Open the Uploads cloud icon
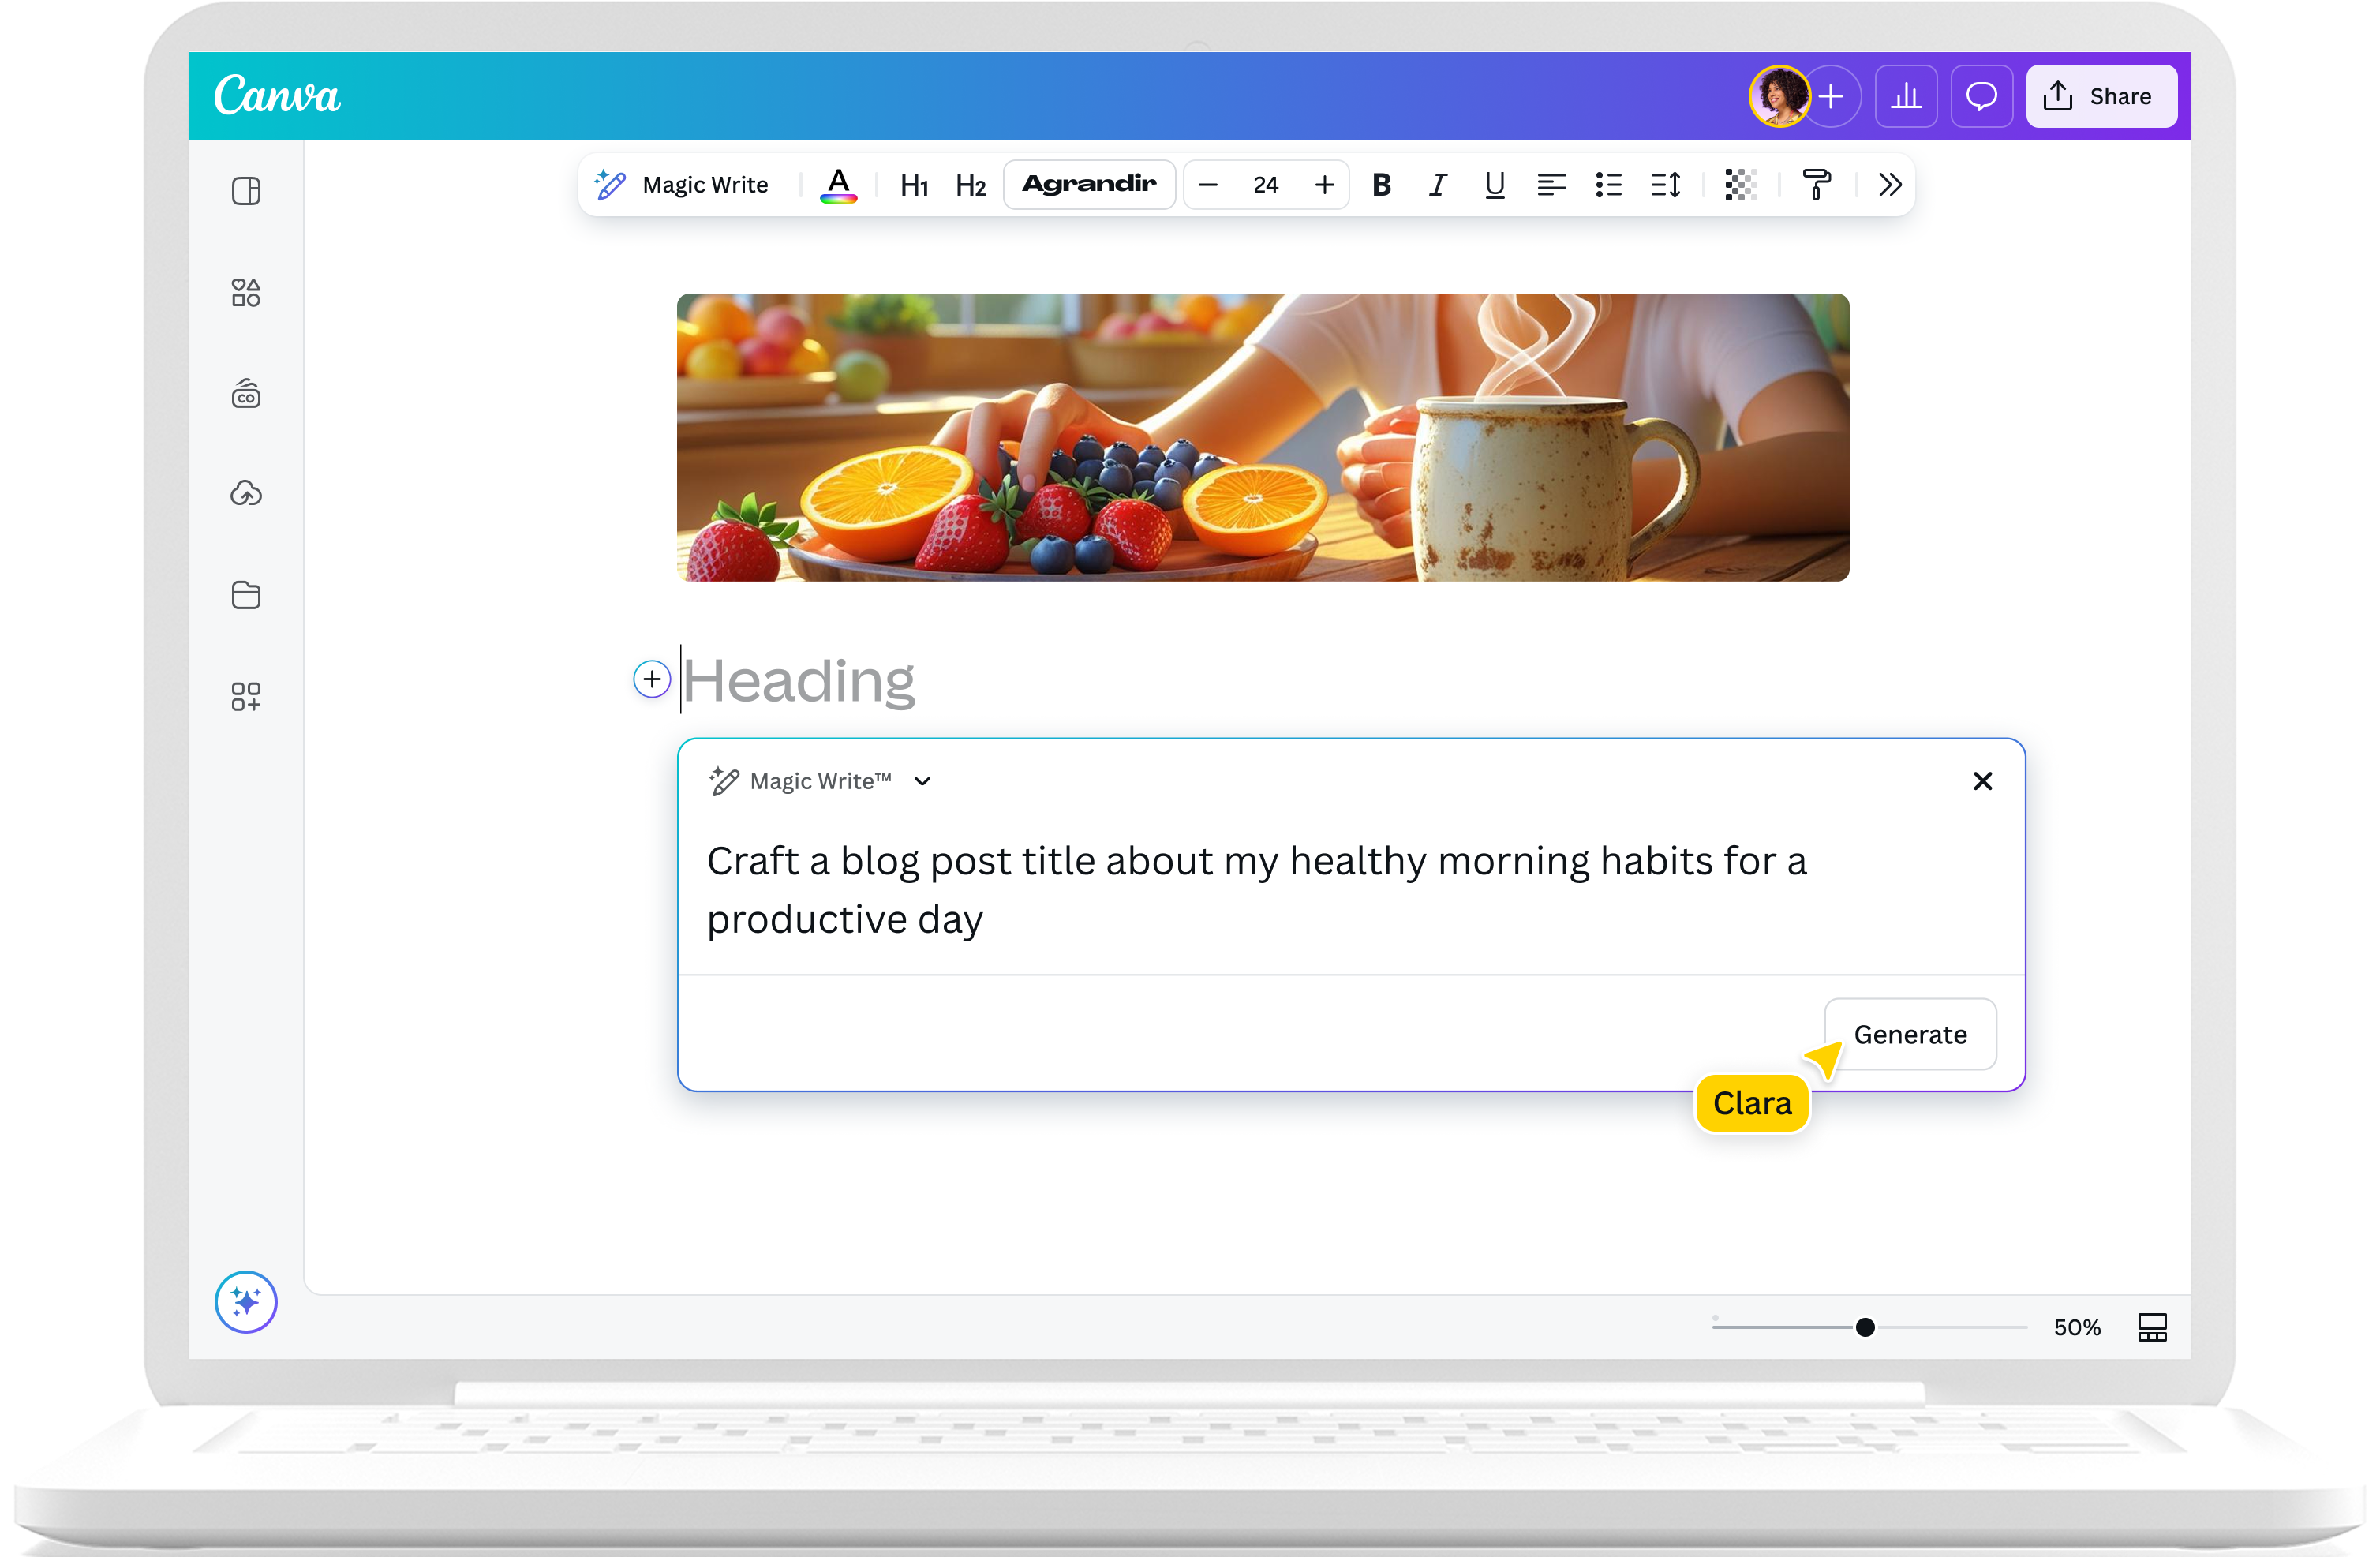 click(246, 493)
